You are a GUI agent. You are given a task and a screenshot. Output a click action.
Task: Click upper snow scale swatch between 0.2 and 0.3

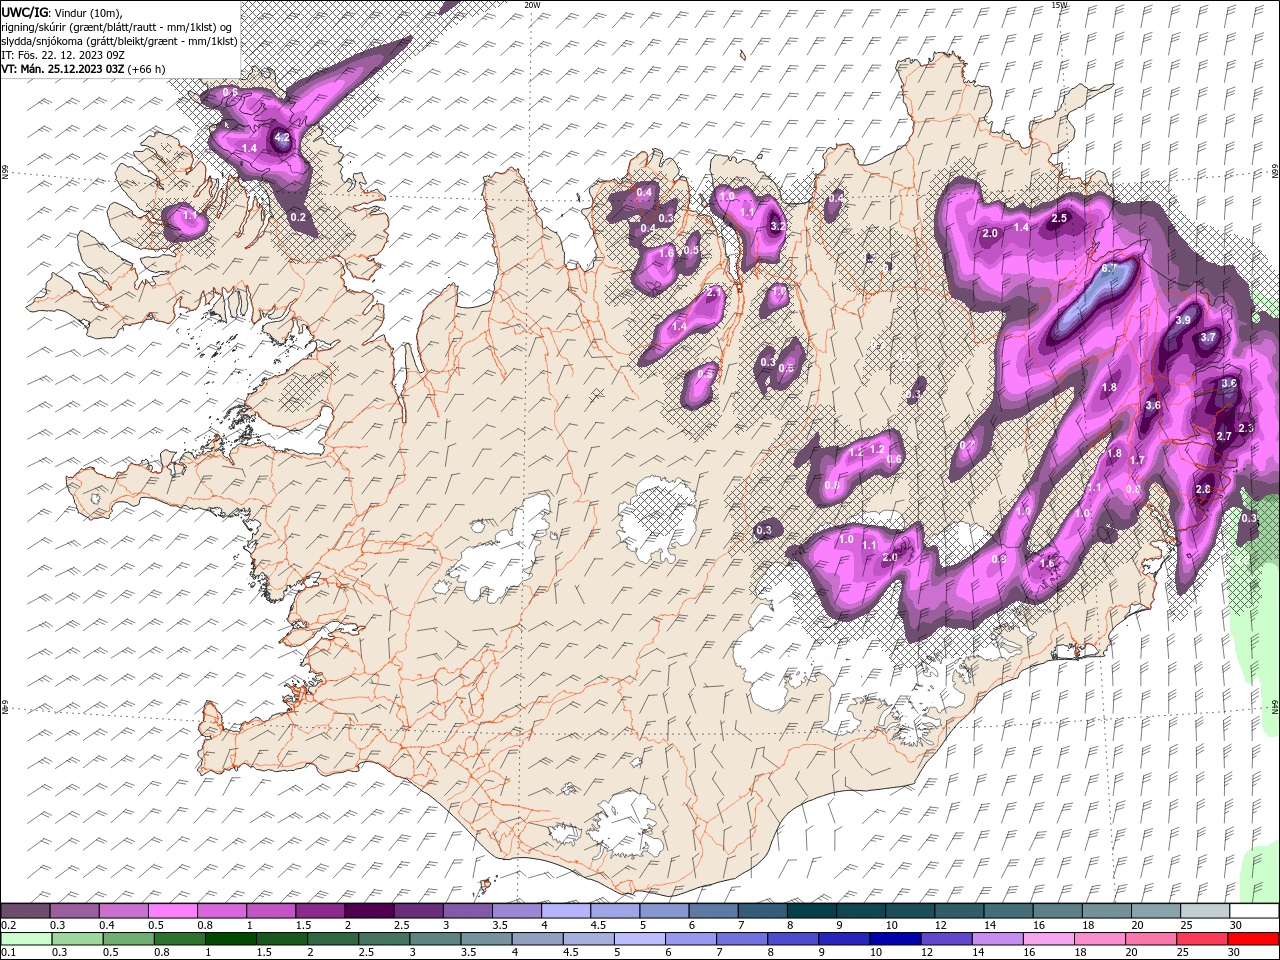(25, 911)
